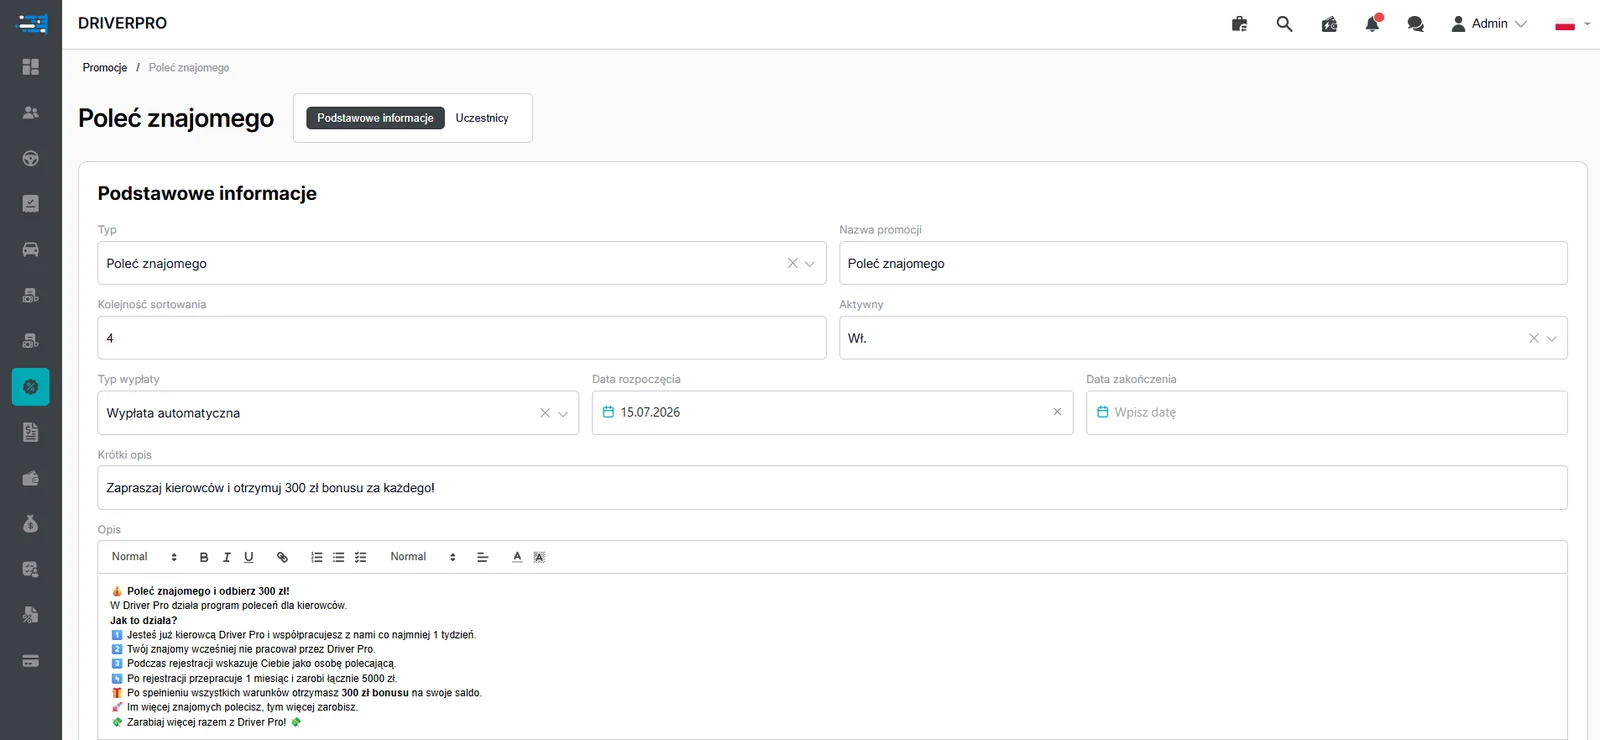
Task: Open the wallet icon in sidebar
Action: pos(31,478)
